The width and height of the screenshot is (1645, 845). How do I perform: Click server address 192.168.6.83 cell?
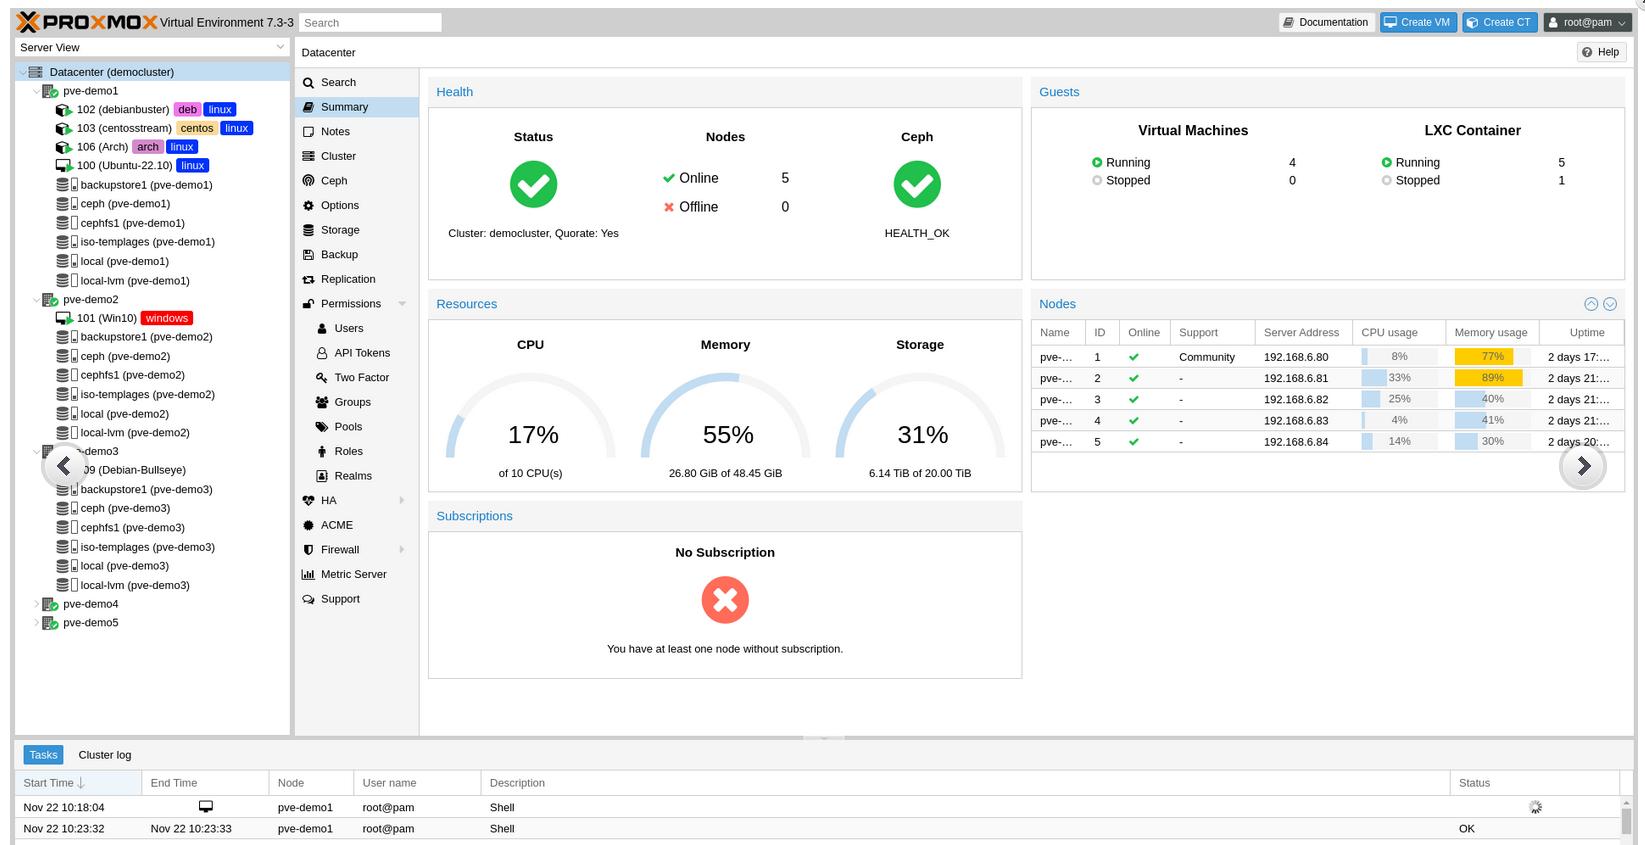(1303, 421)
